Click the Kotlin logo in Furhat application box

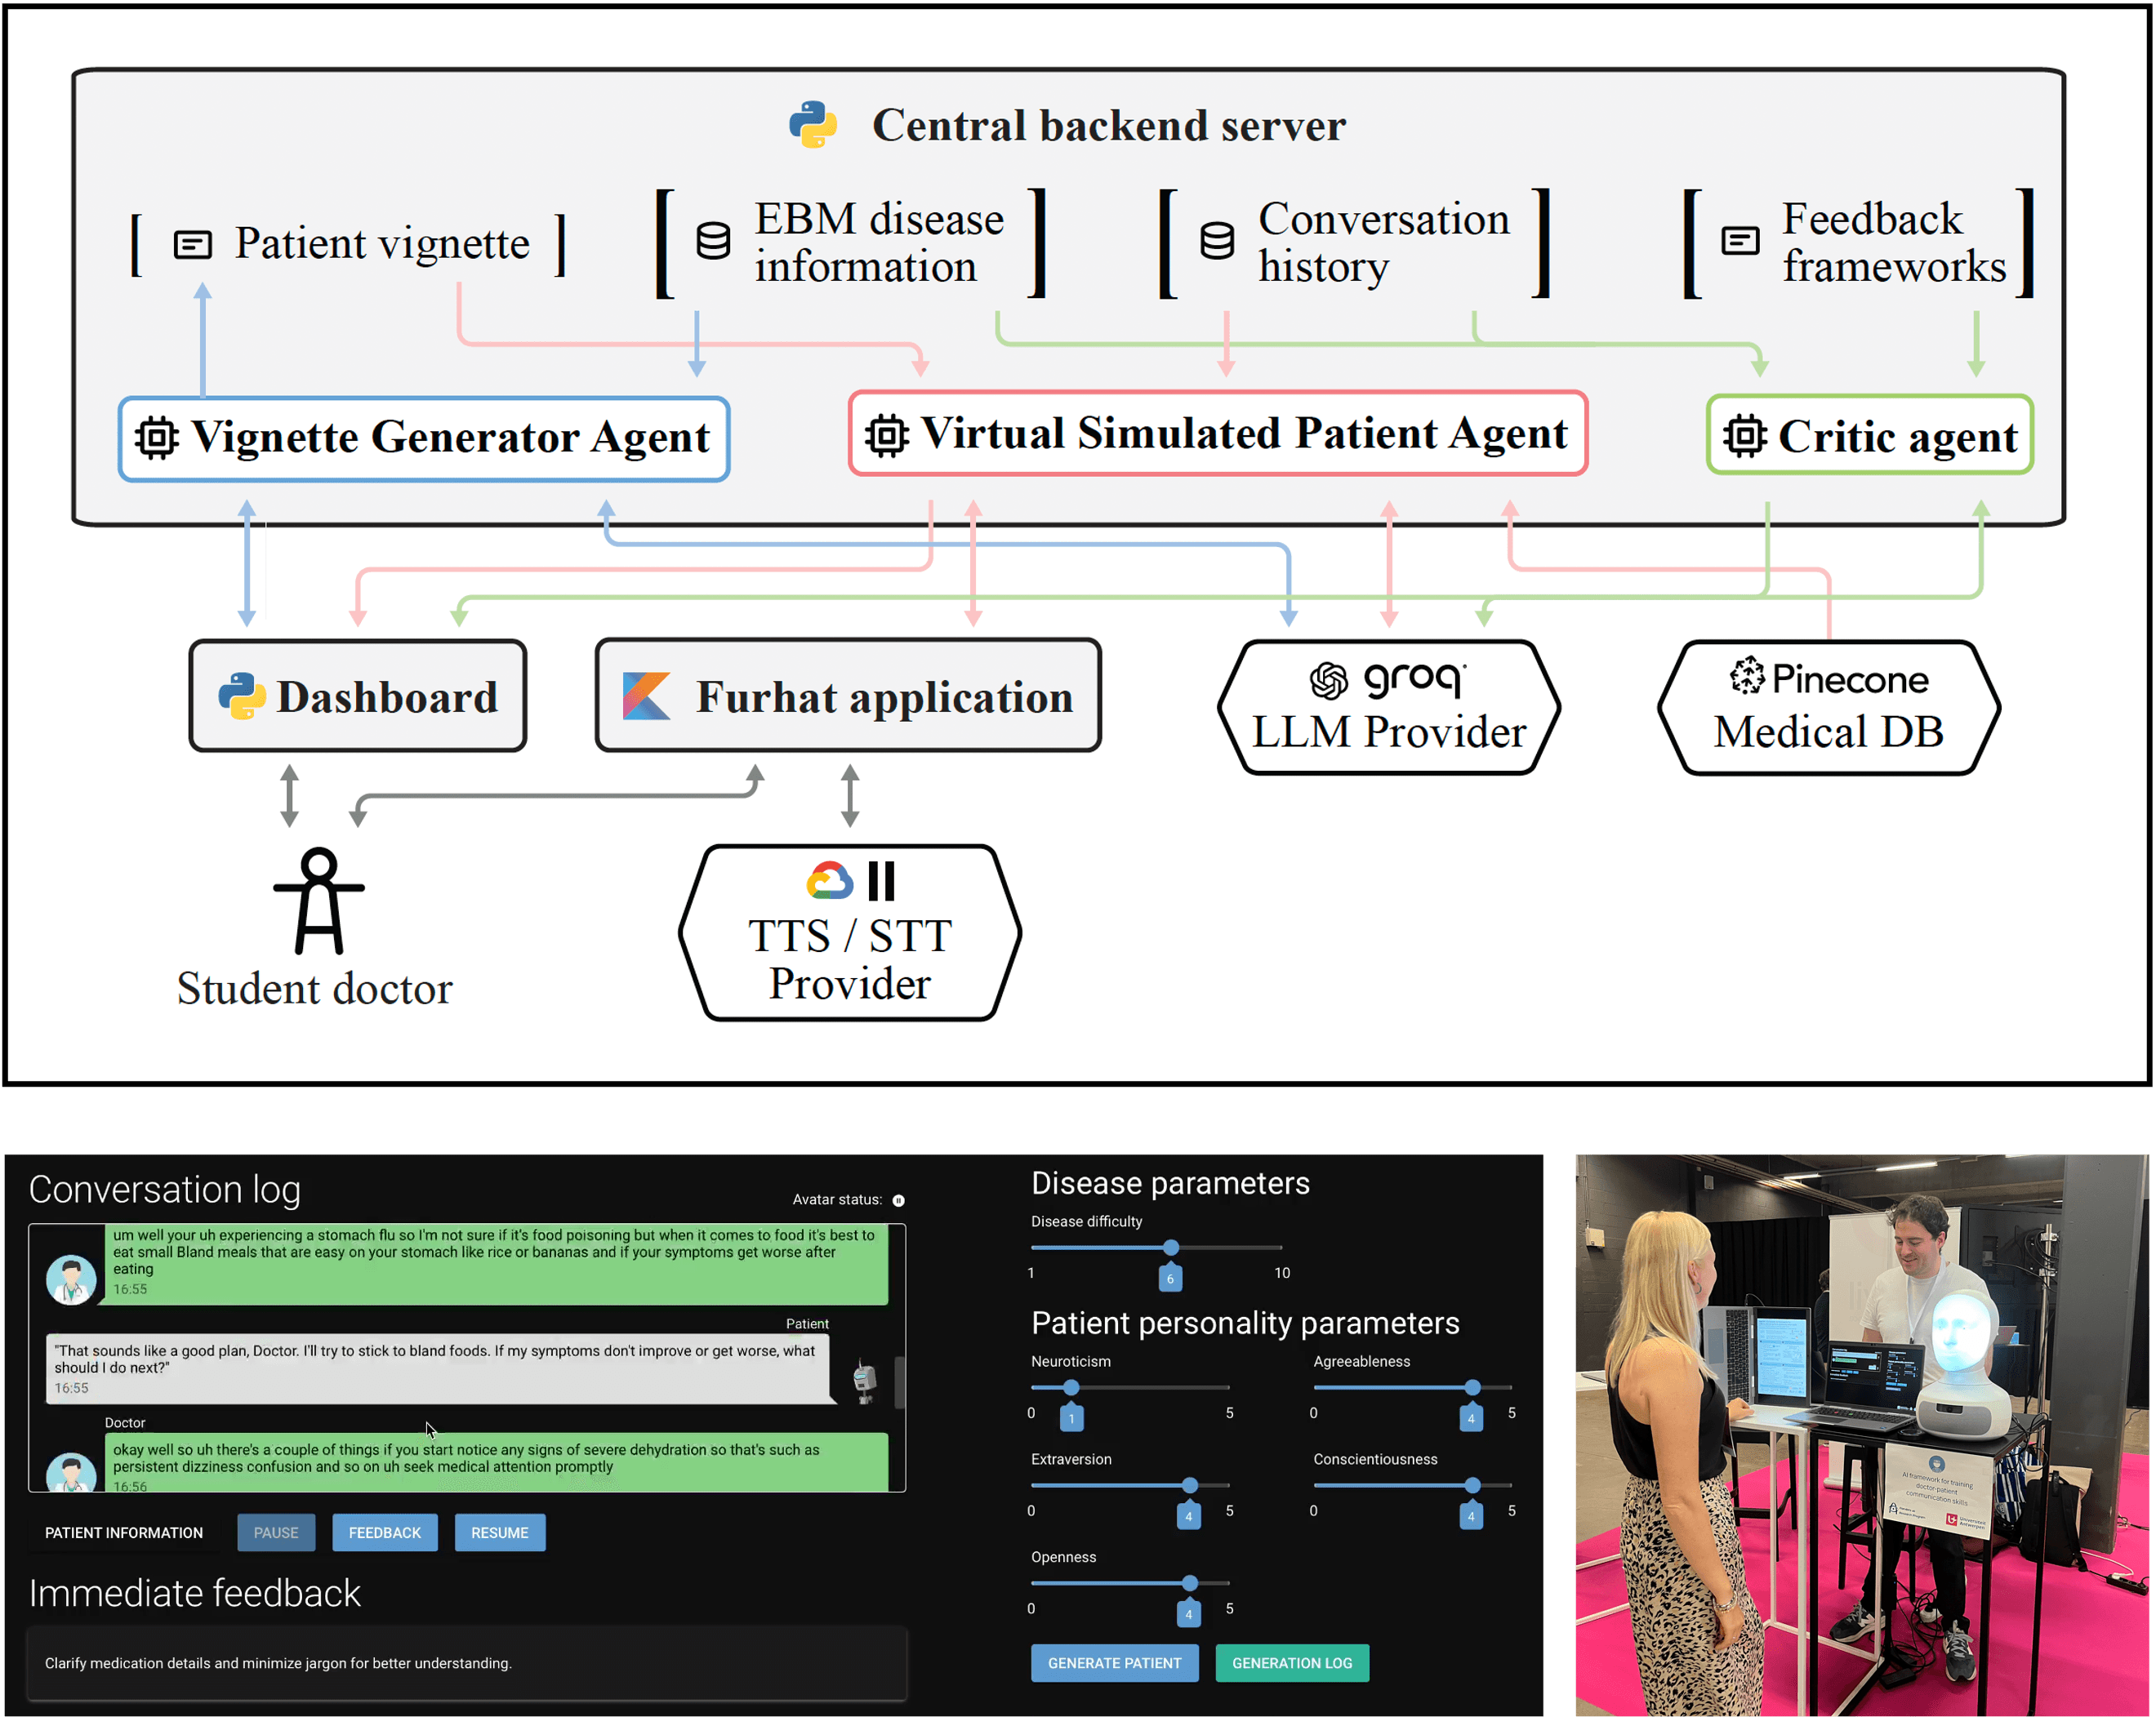pos(646,696)
